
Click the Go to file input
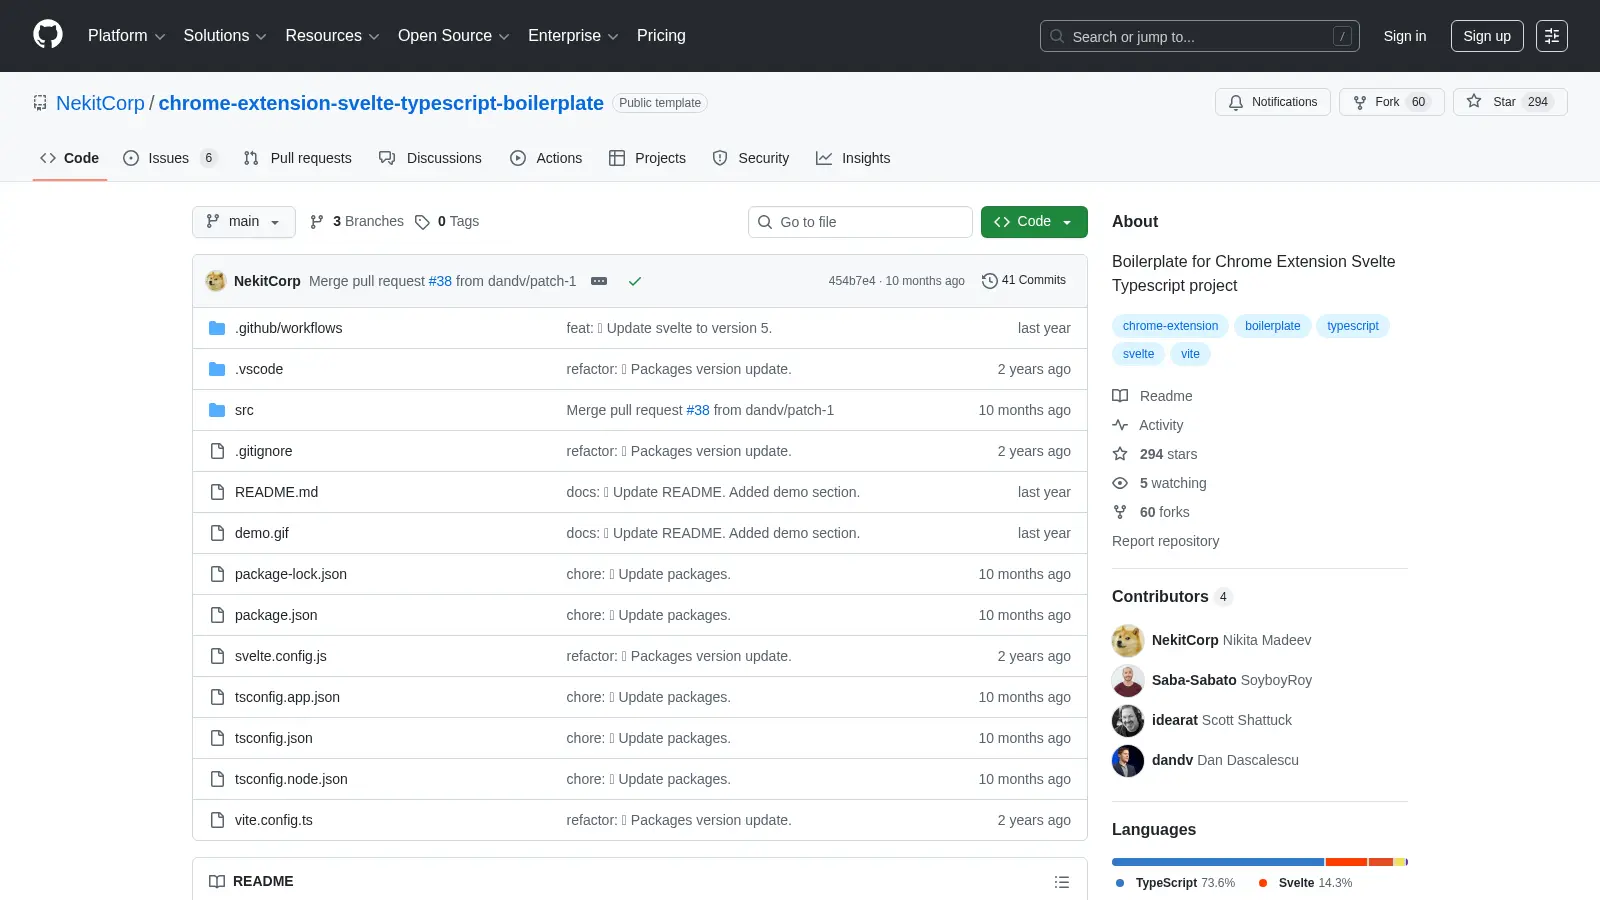(860, 222)
